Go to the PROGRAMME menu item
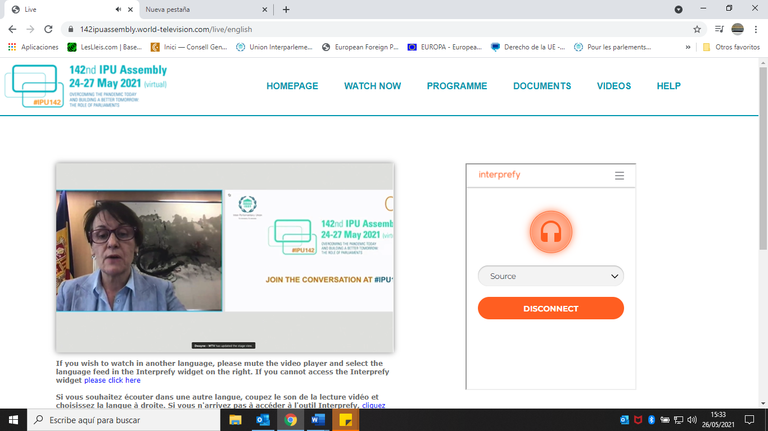Screen dimensions: 768x431 pyautogui.click(x=456, y=86)
